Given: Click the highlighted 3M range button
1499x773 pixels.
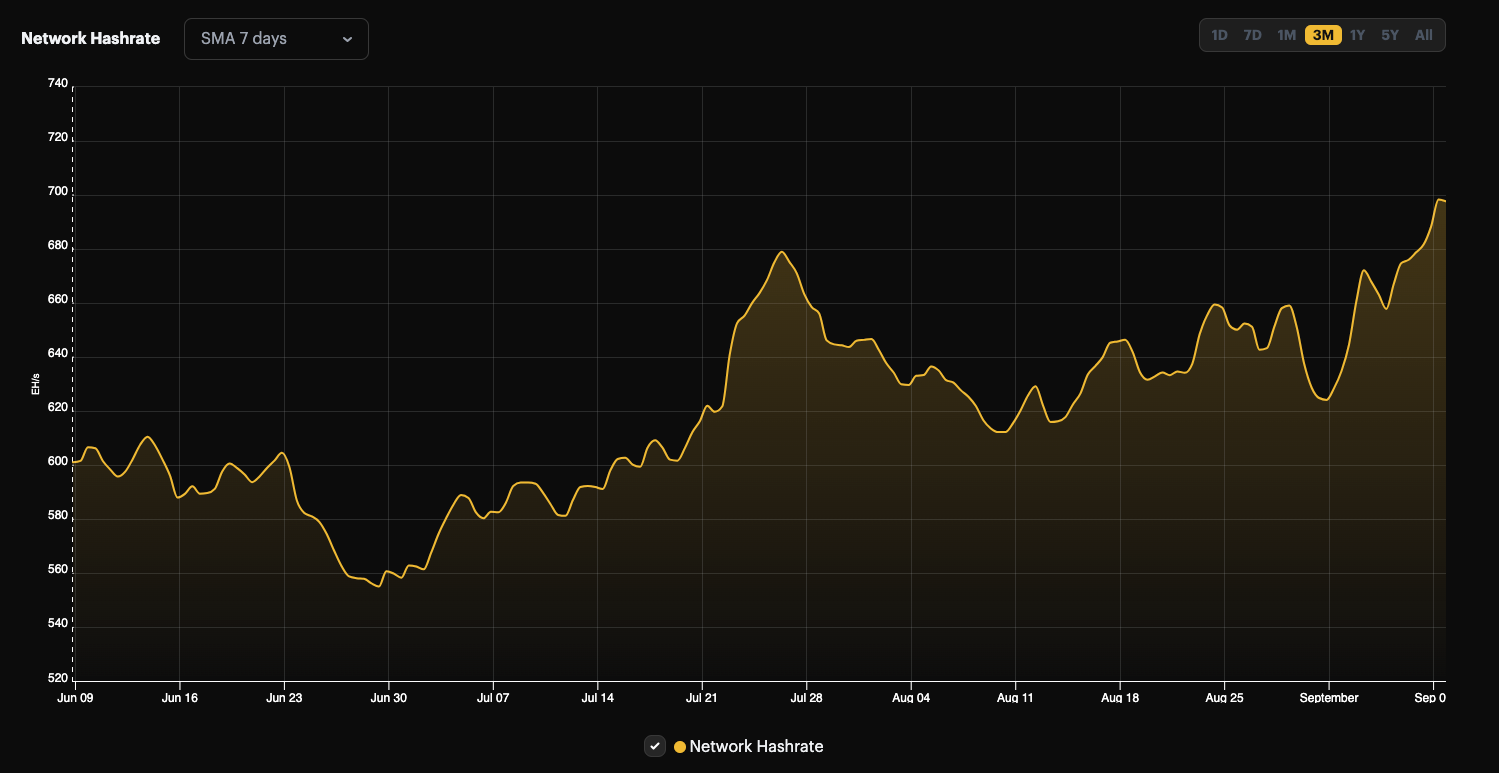Looking at the screenshot, I should [1322, 34].
